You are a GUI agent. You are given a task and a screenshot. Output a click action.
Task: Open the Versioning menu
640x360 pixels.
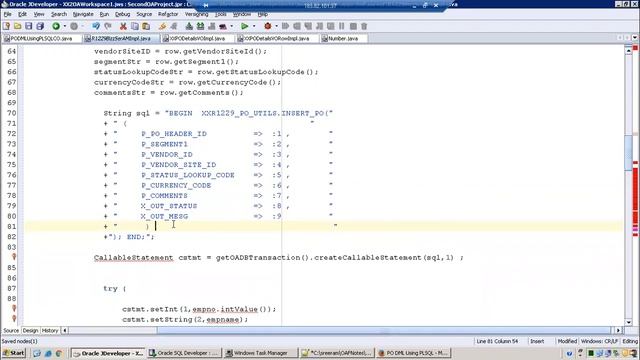(x=196, y=14)
